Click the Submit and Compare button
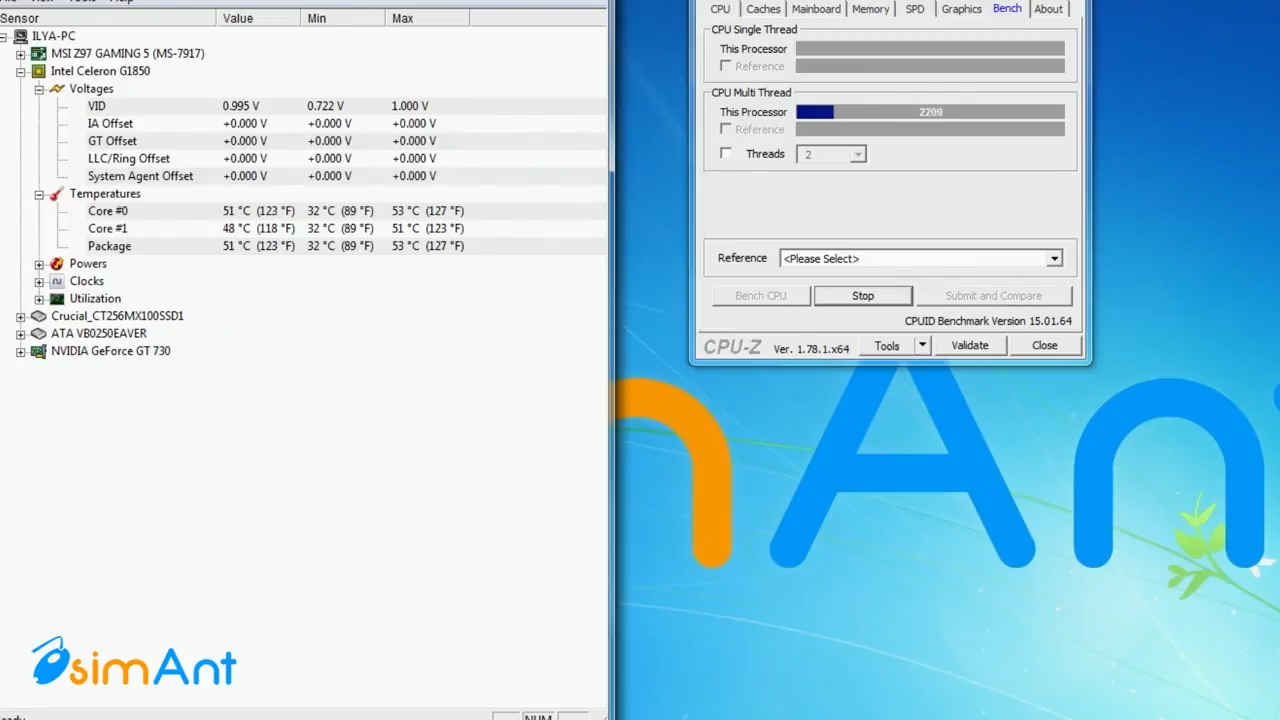1280x720 pixels. pyautogui.click(x=994, y=296)
